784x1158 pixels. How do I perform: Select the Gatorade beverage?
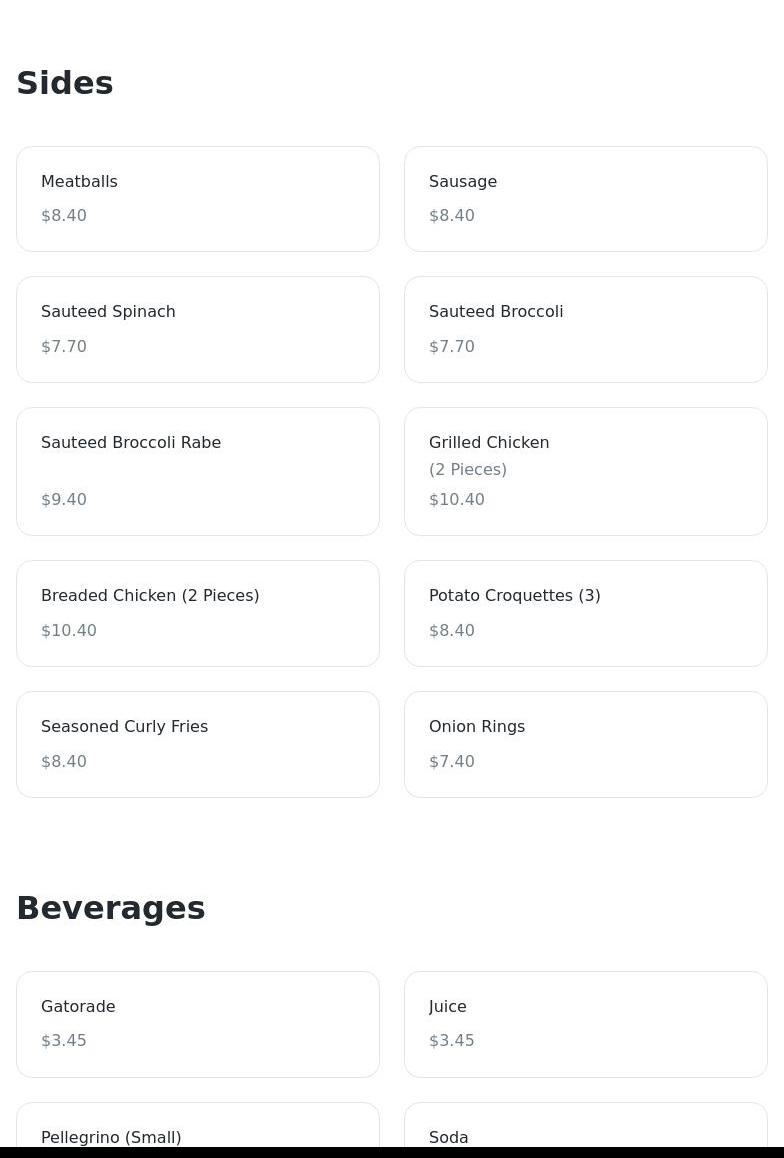(x=197, y=1024)
